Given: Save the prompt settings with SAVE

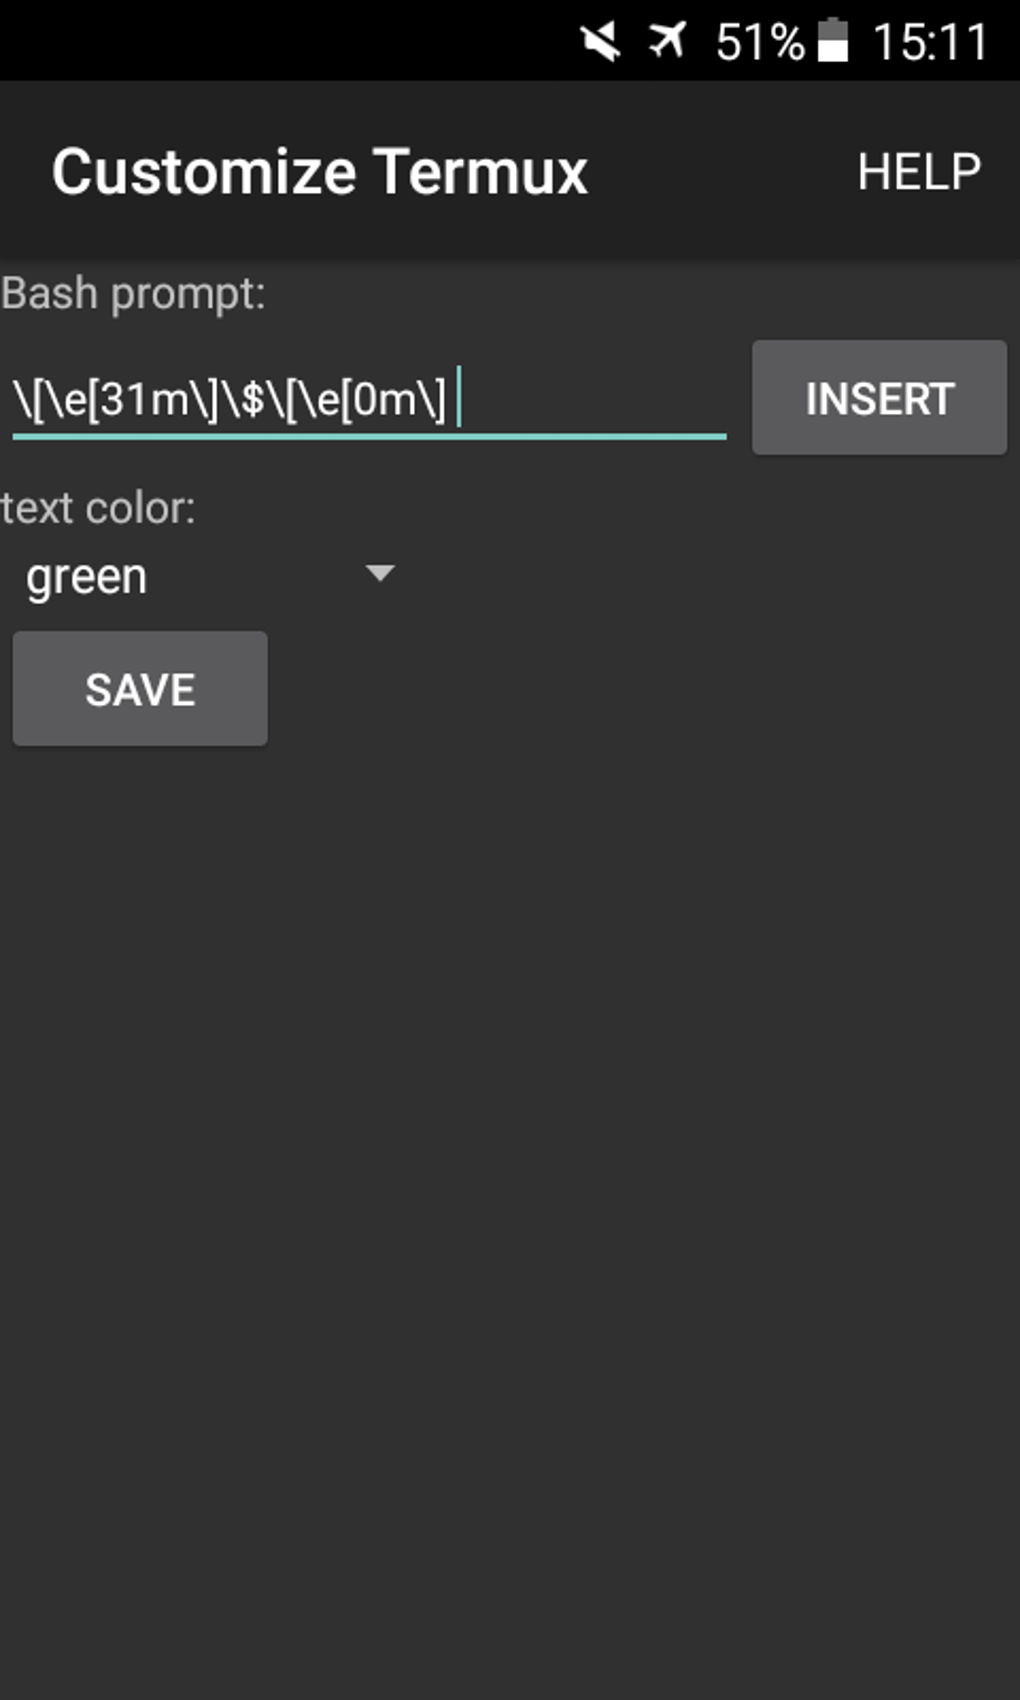Looking at the screenshot, I should 139,687.
